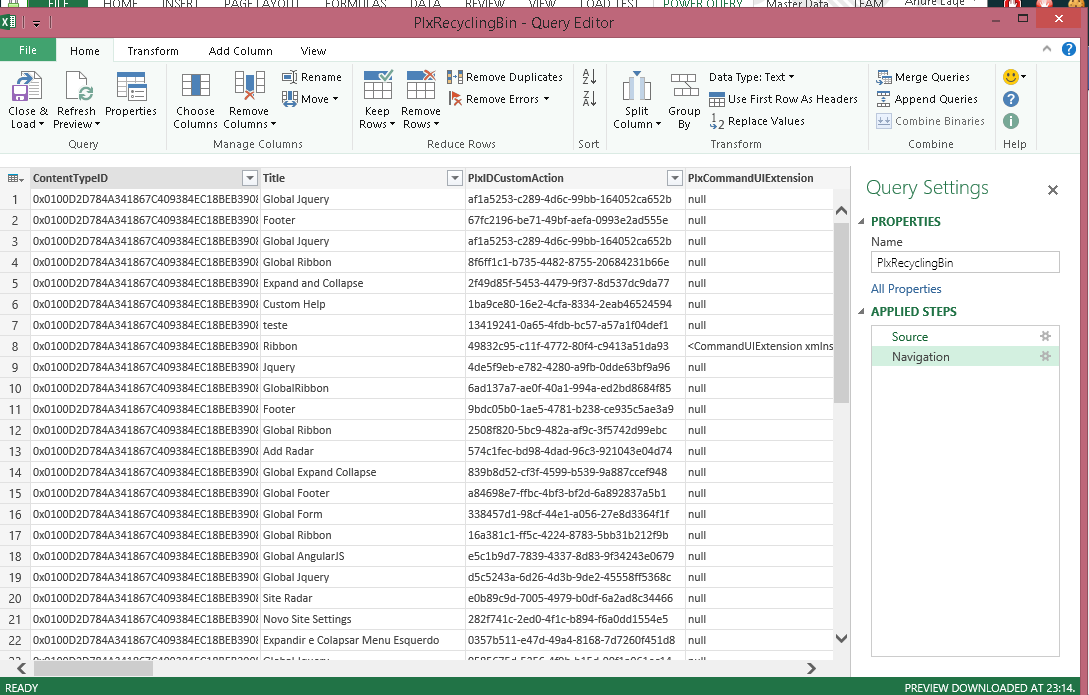
Task: Click the Choose Columns icon
Action: (195, 86)
